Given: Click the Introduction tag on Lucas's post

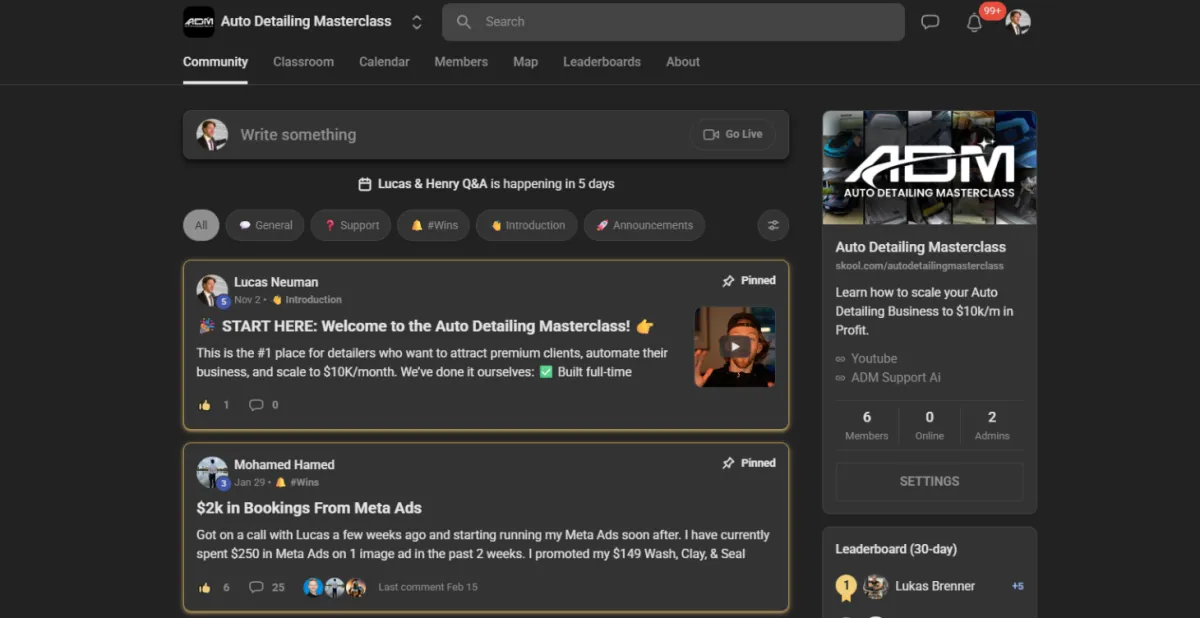Looking at the screenshot, I should 307,299.
